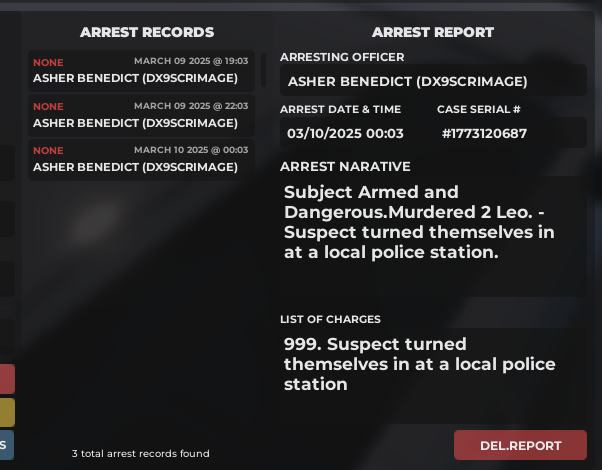Click the blue button on the left edge

7,445
